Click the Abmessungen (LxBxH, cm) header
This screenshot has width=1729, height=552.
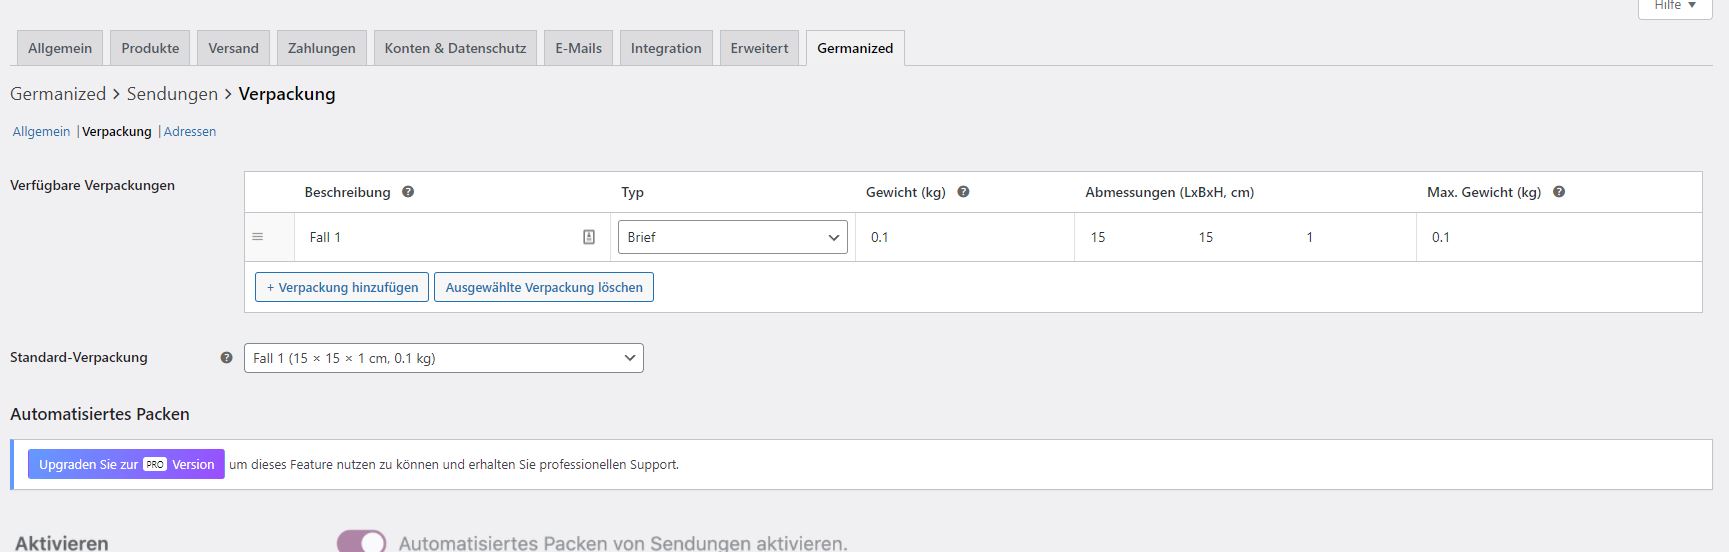(1170, 192)
